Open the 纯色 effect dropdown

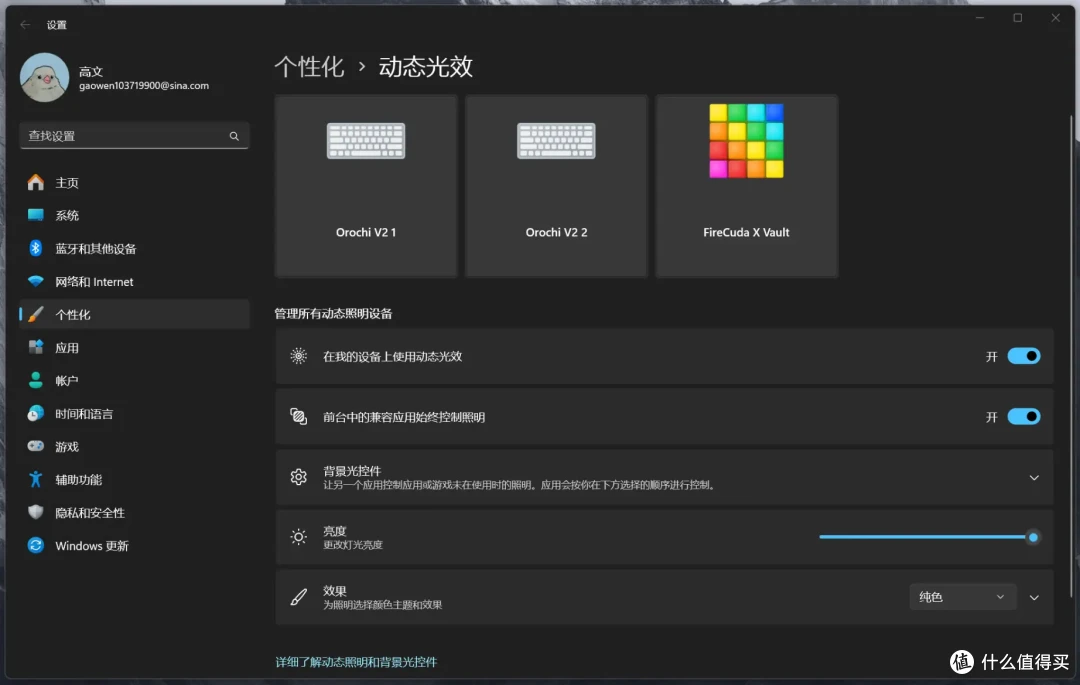pos(962,597)
